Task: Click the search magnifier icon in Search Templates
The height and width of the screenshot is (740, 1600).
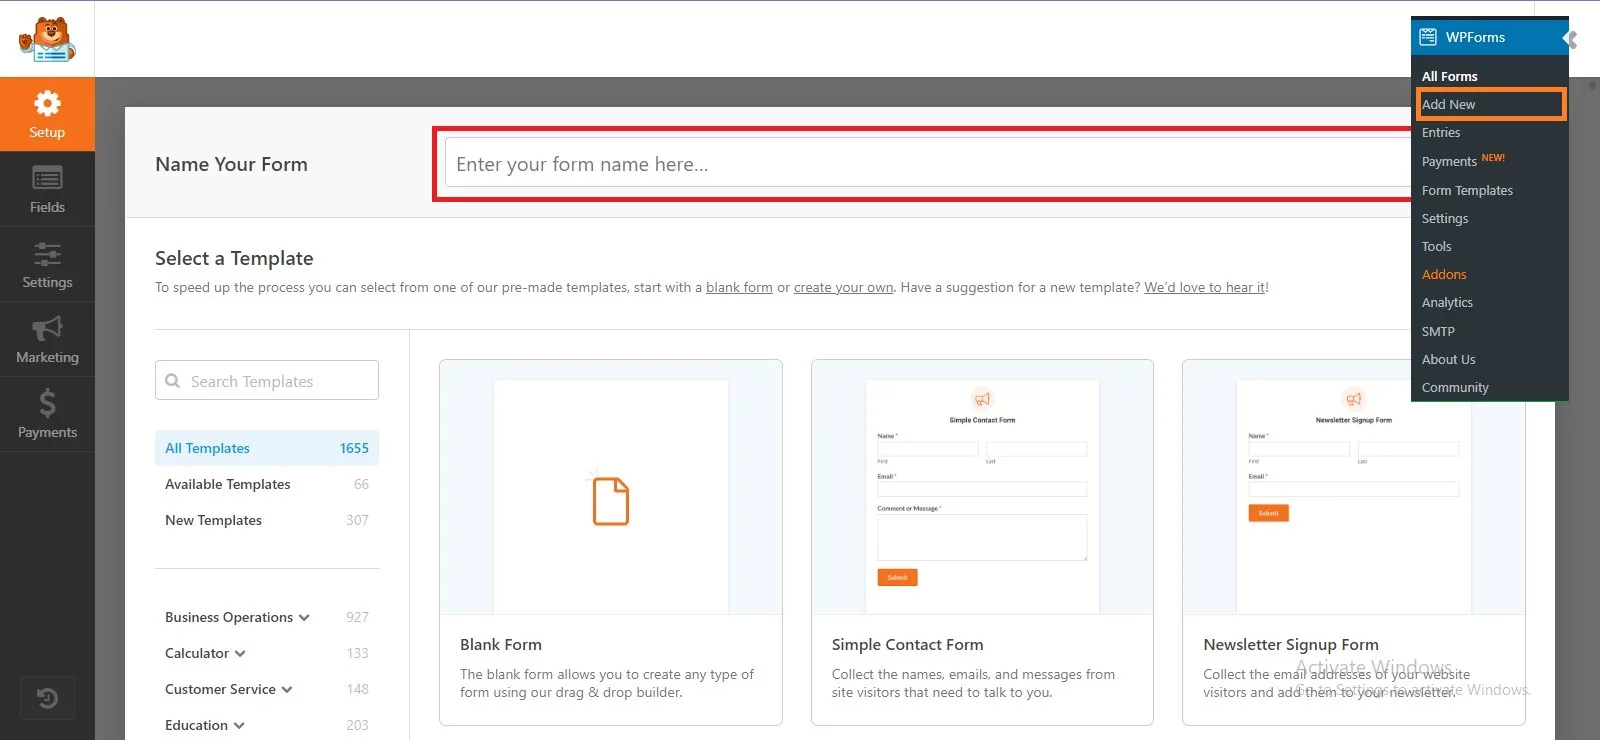Action: 173,381
